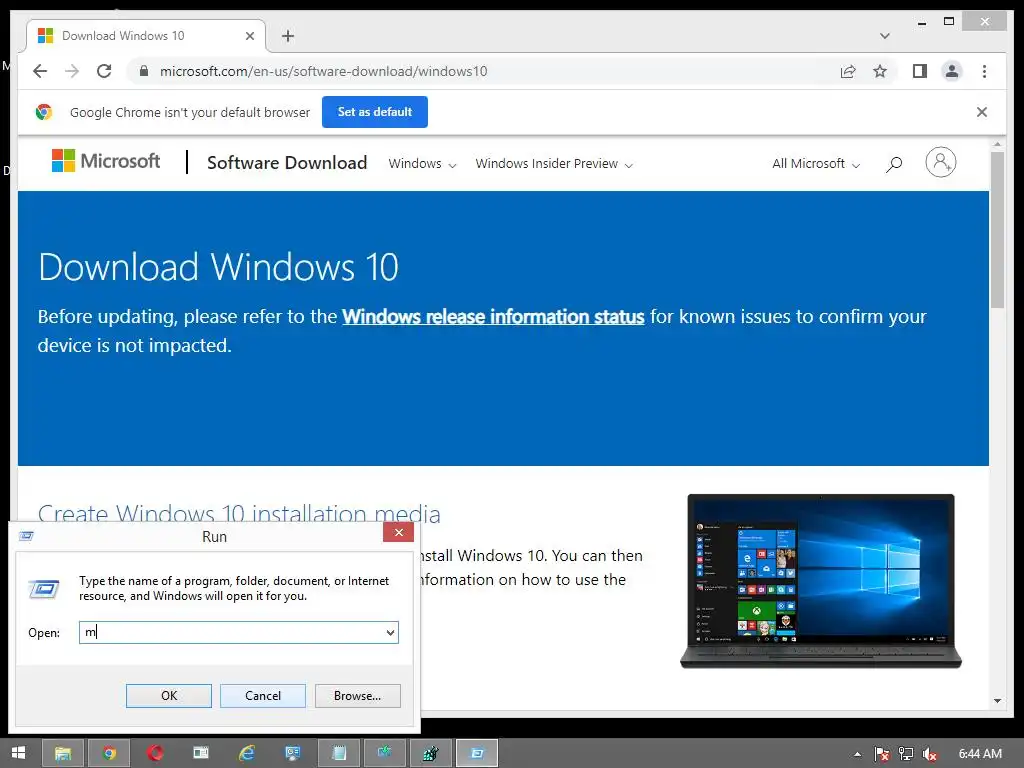Viewport: 1024px width, 768px height.
Task: Expand the Windows menu
Action: point(422,163)
